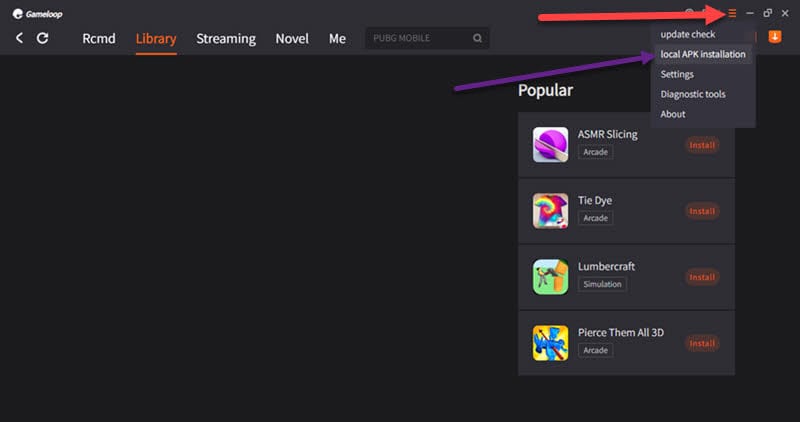The width and height of the screenshot is (800, 422).
Task: Restore the Gameloop window size
Action: click(767, 13)
